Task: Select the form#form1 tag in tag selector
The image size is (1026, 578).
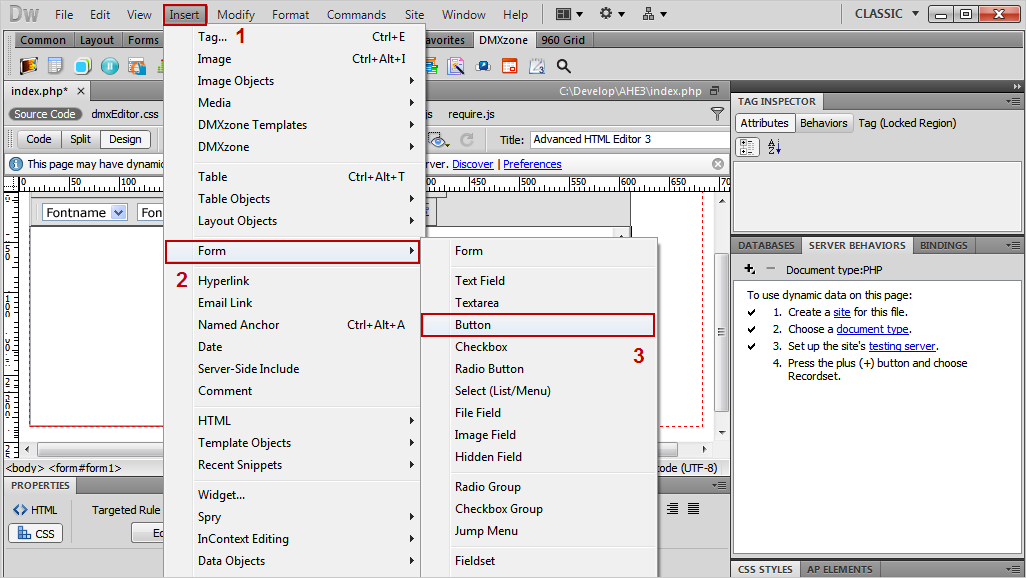Action: [85, 468]
